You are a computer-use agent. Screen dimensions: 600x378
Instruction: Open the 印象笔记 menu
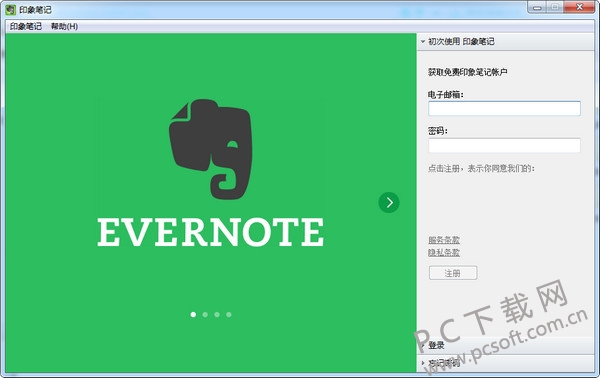26,26
